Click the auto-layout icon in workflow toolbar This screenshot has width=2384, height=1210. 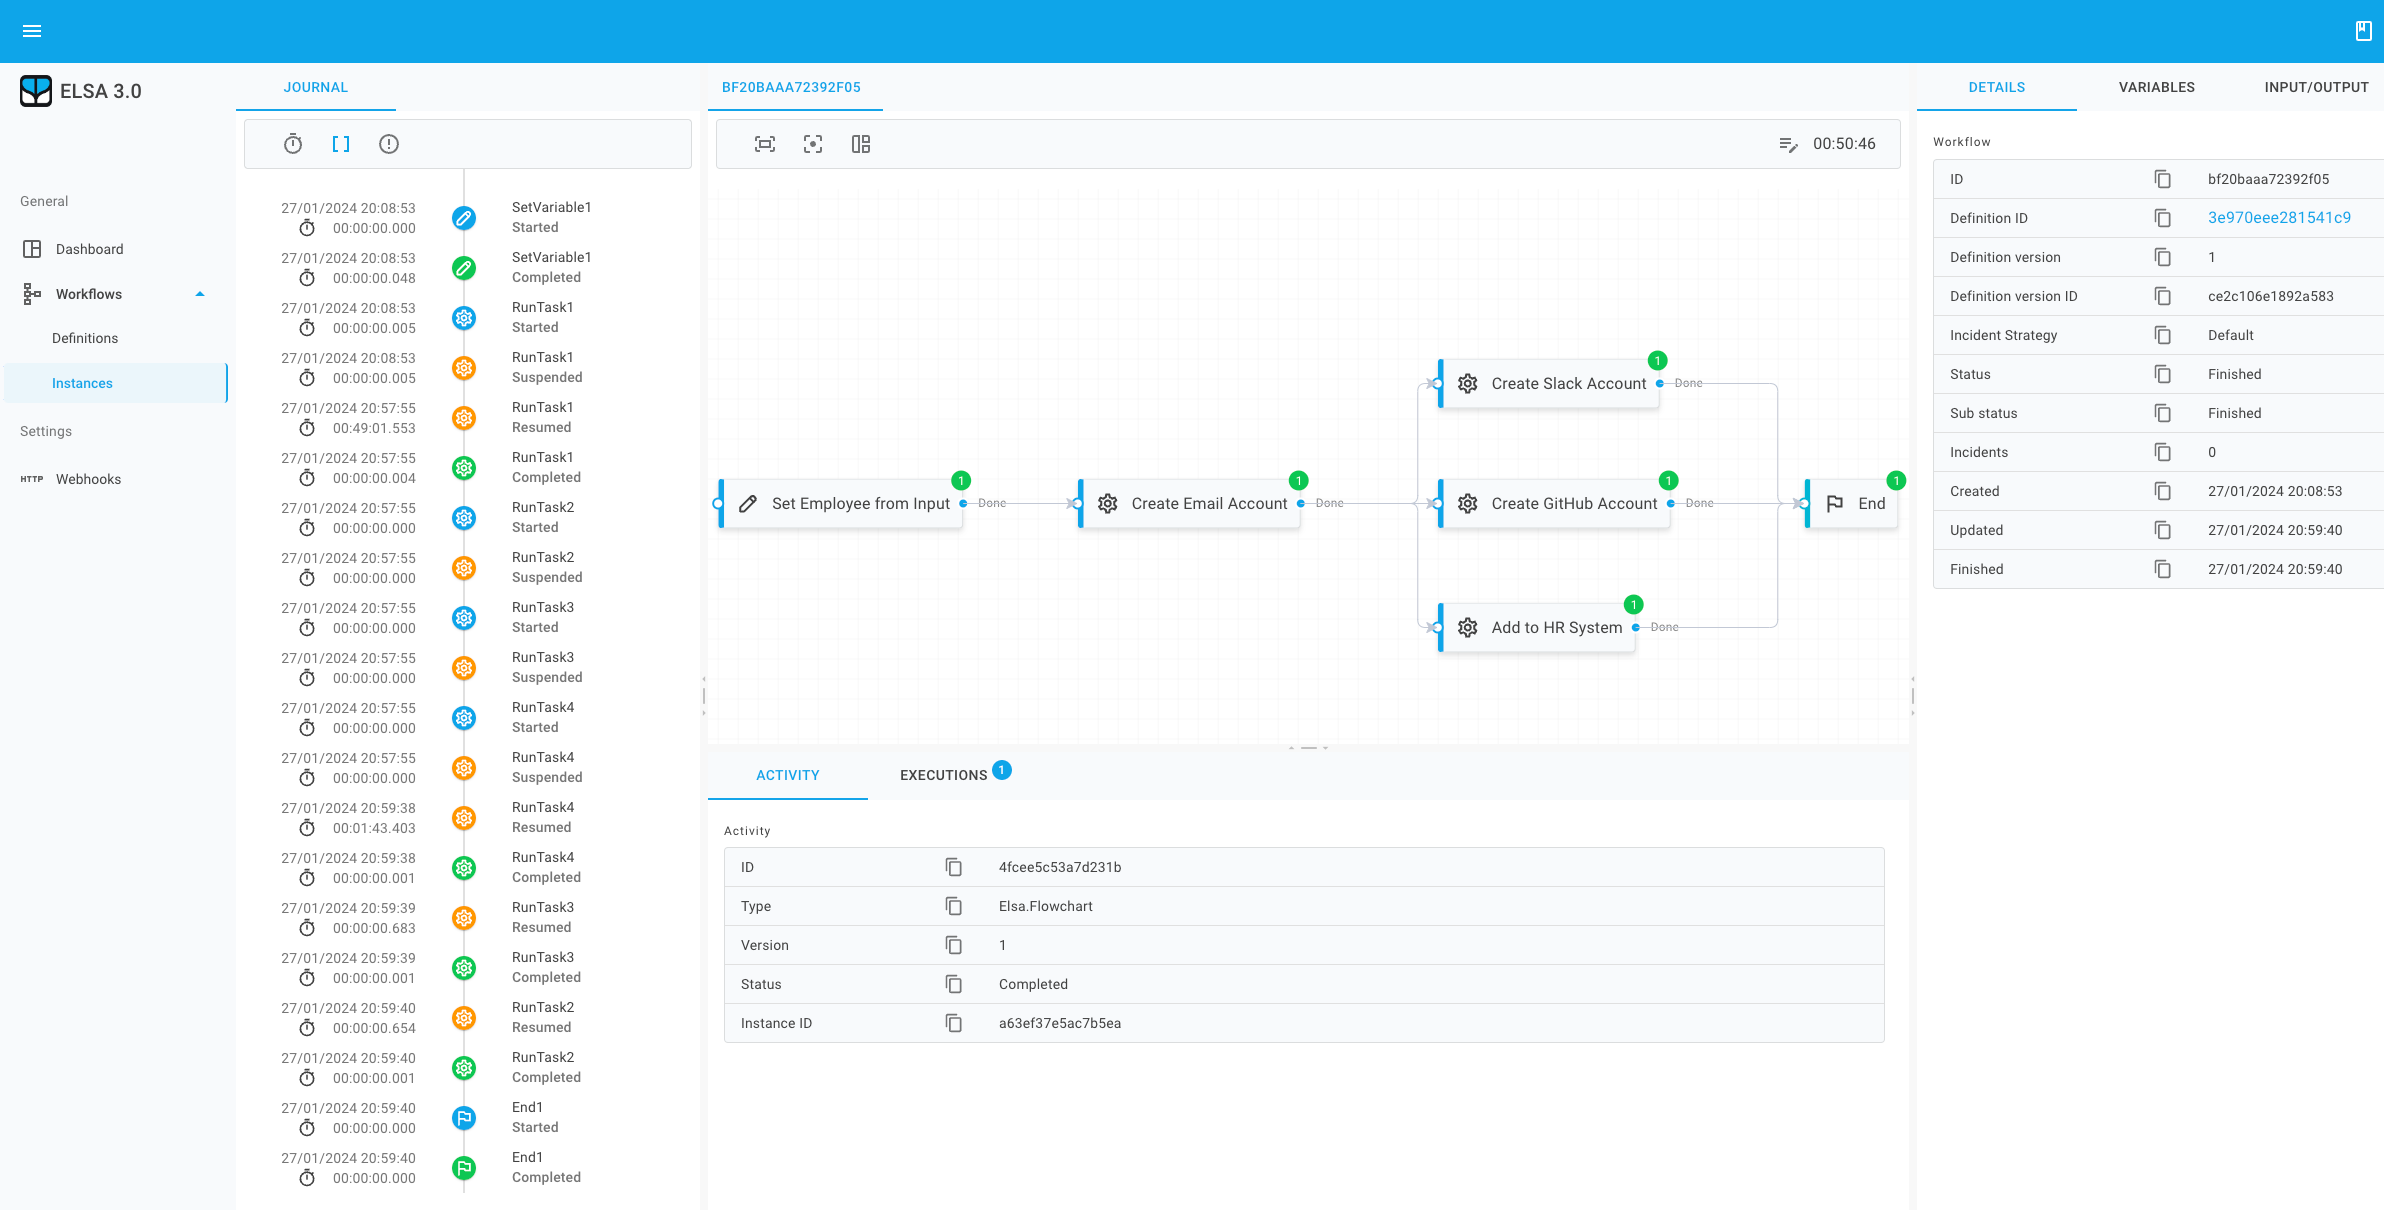click(861, 144)
